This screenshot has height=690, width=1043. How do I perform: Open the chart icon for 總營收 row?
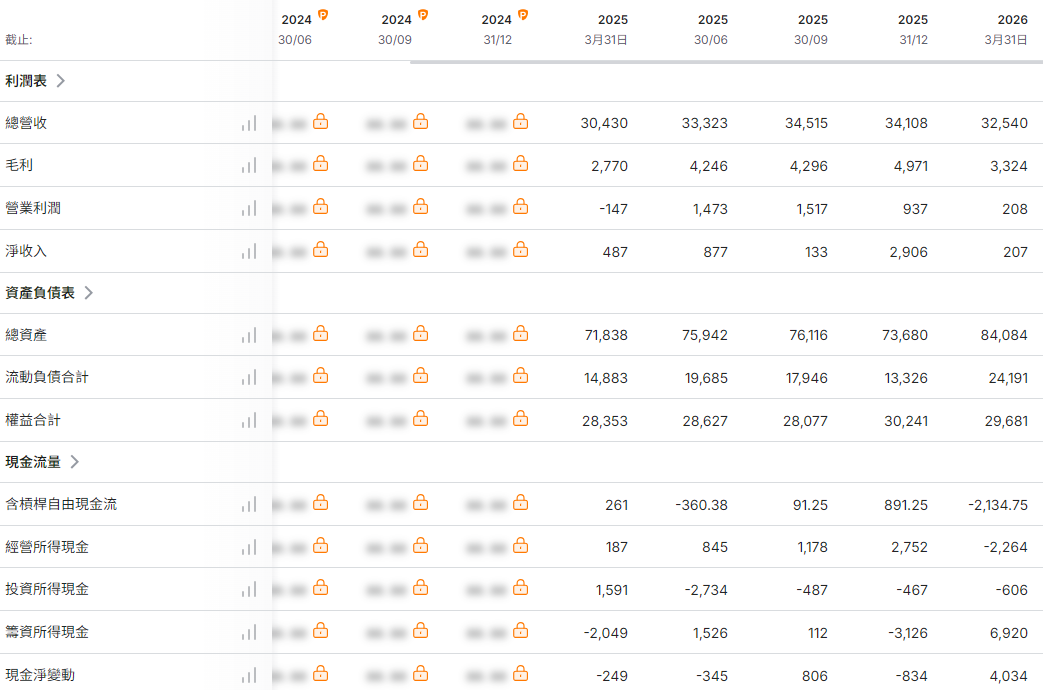tap(249, 123)
